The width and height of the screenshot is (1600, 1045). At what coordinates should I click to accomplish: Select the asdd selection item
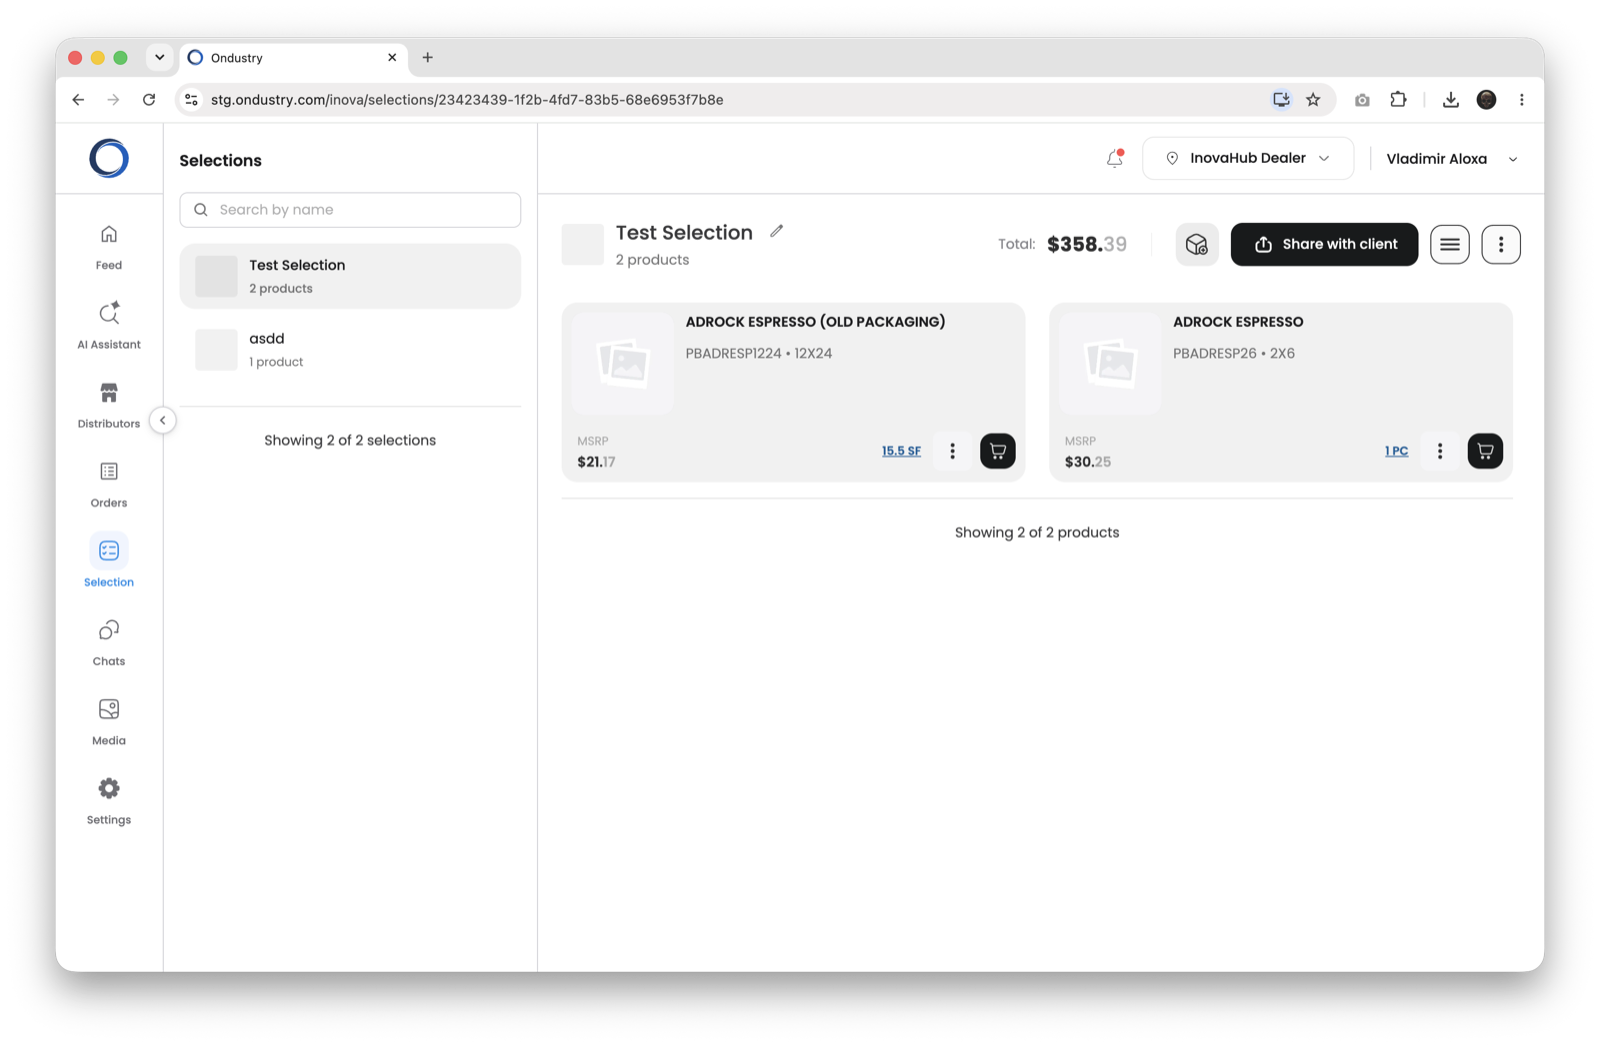[x=350, y=350]
